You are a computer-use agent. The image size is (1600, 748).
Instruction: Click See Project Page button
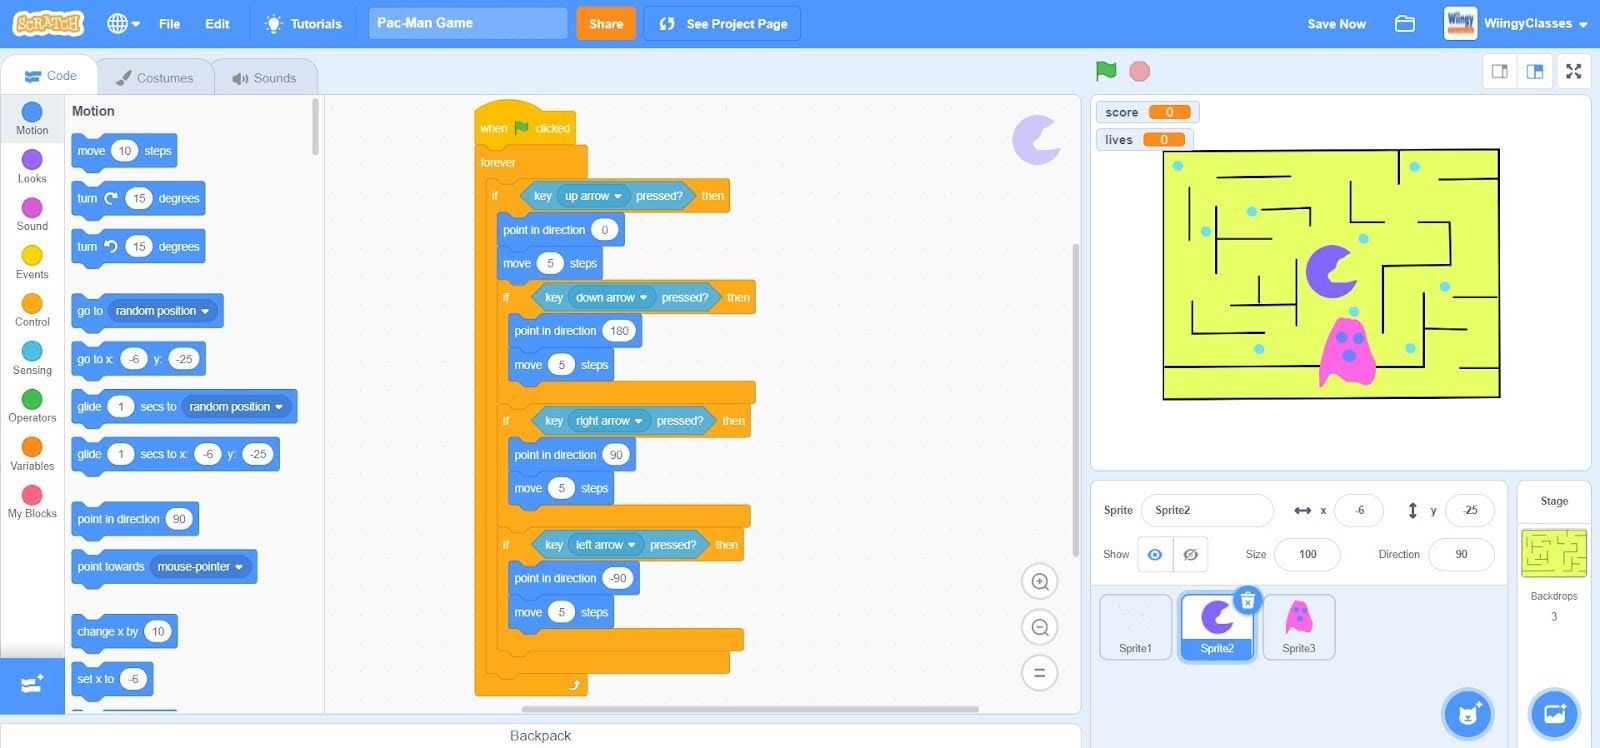tap(722, 23)
